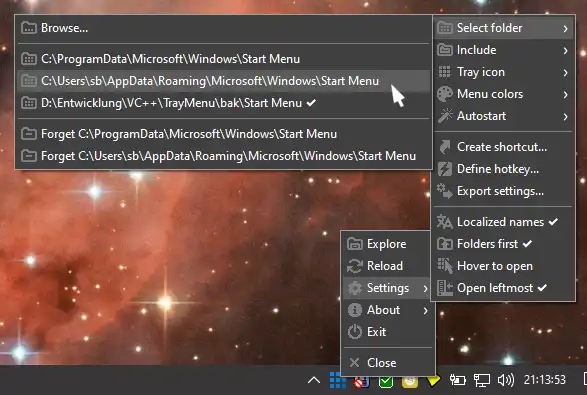The height and width of the screenshot is (395, 587).
Task: Choose Explore menu entry
Action: click(387, 244)
